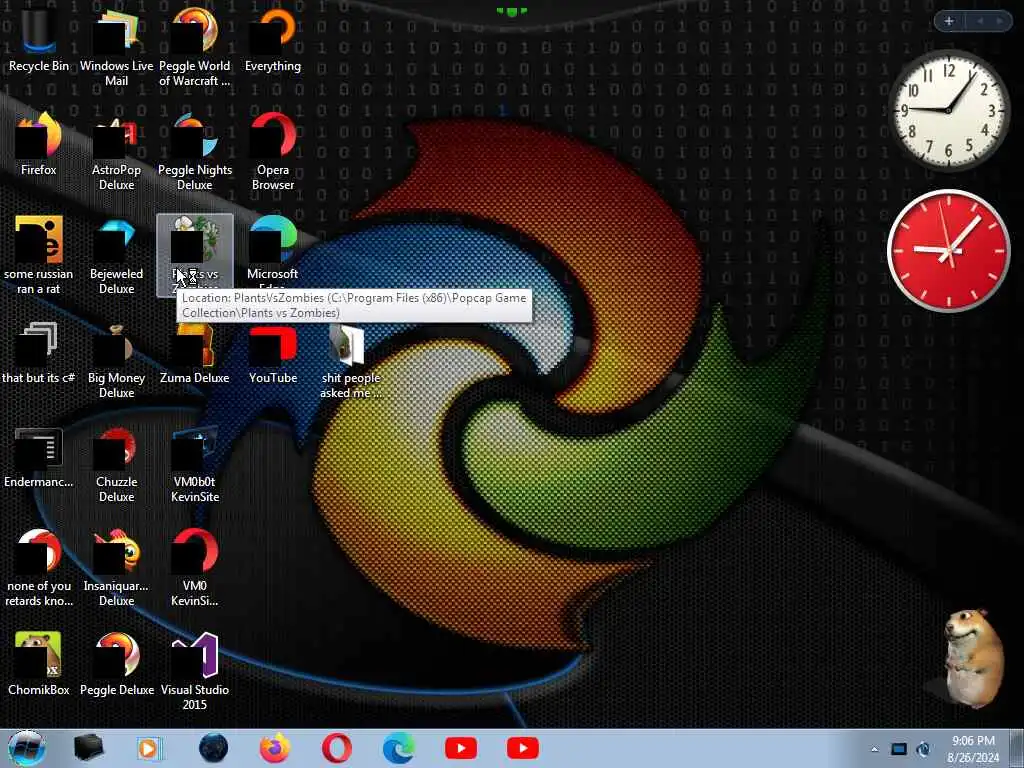Select Microsoft Edge desktop shortcut
The height and width of the screenshot is (768, 1024).
click(273, 251)
